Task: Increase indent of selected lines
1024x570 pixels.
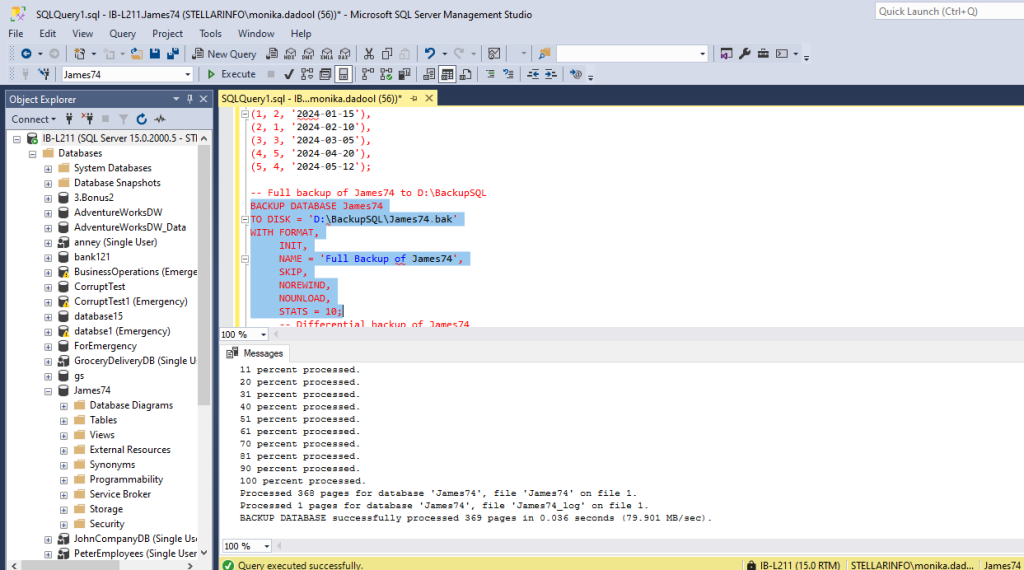Action: coord(551,74)
